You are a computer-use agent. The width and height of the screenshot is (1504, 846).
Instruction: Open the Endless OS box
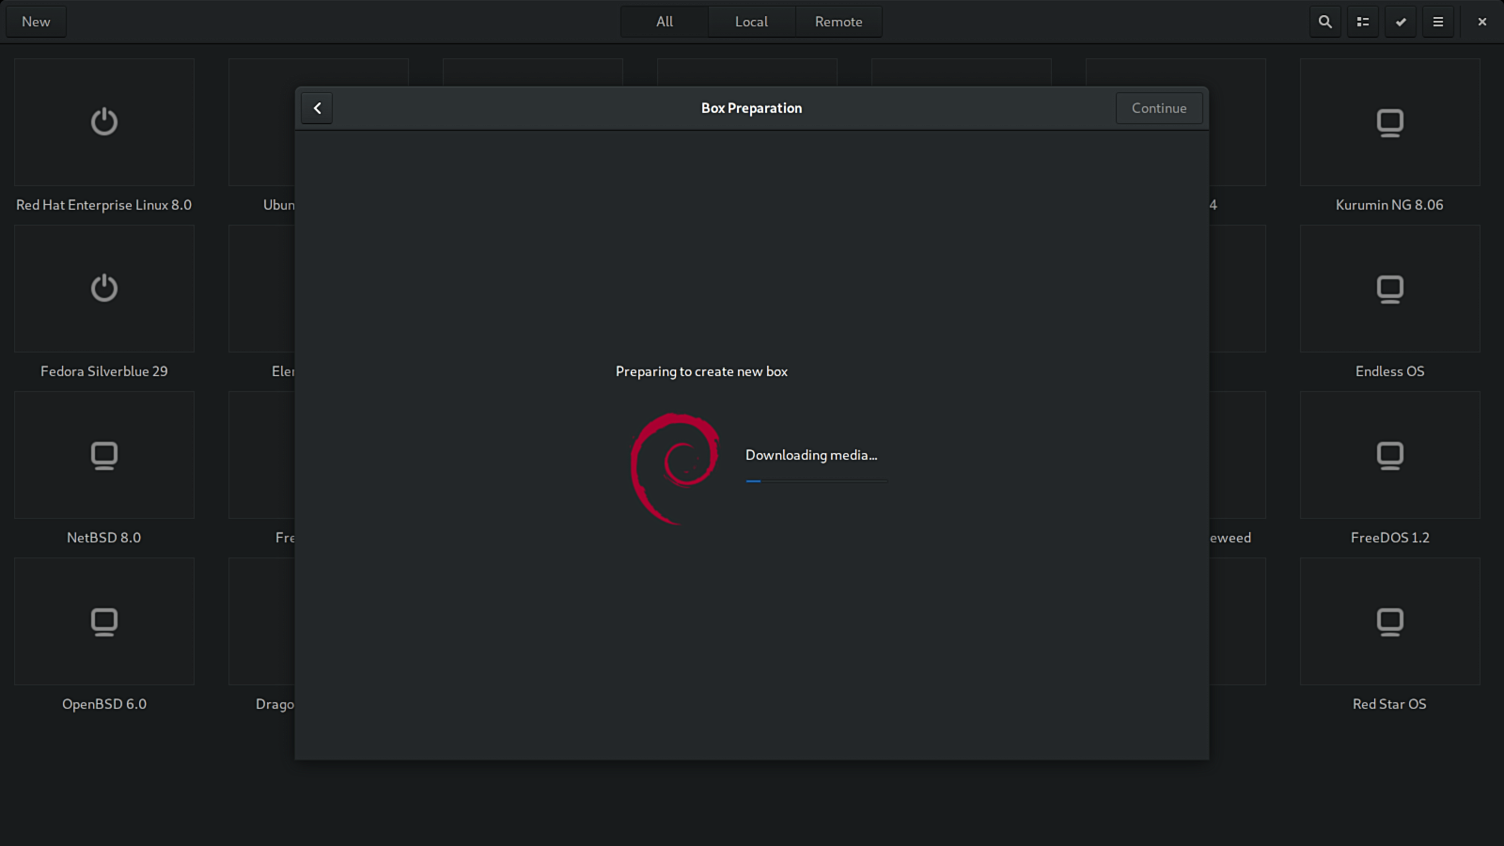pos(1389,288)
